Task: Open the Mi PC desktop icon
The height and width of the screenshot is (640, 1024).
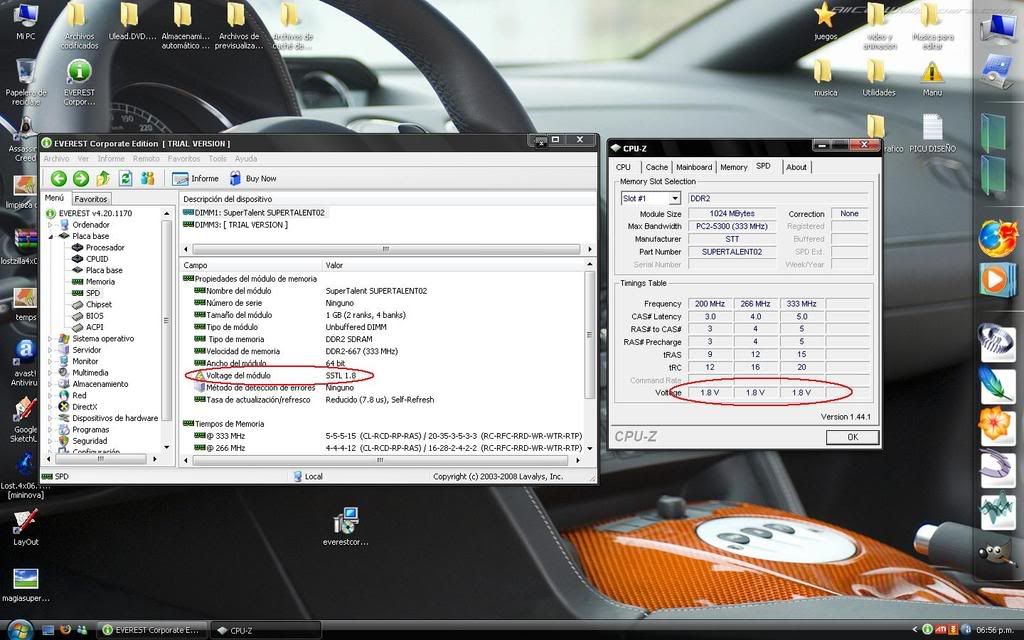Action: [x=25, y=22]
